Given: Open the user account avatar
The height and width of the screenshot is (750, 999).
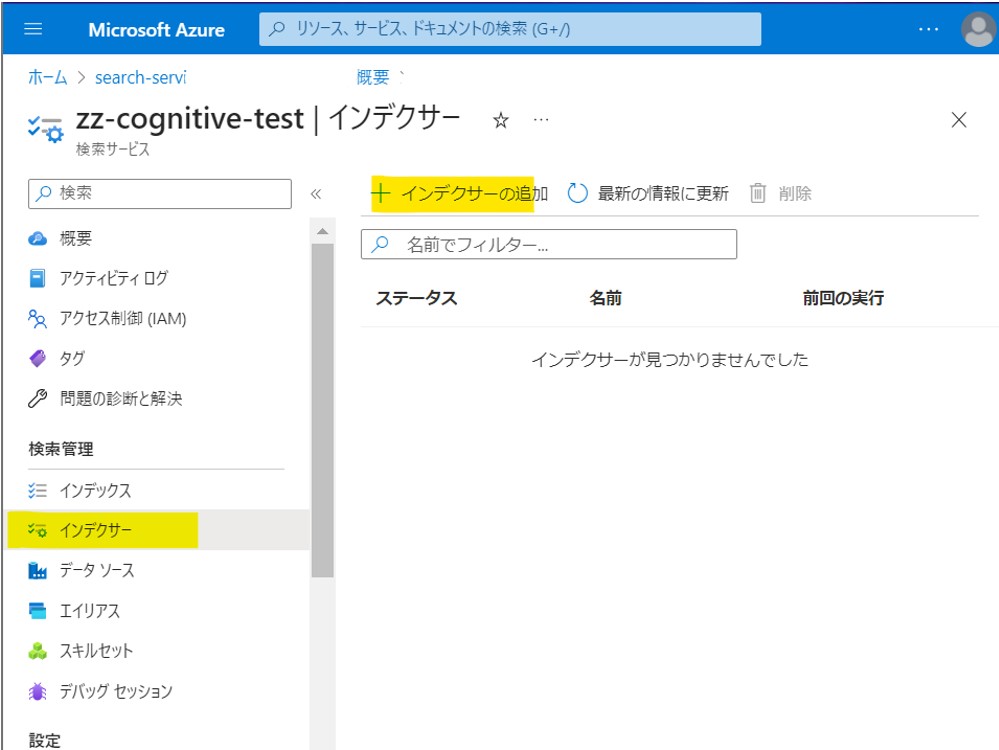Looking at the screenshot, I should coord(978,29).
